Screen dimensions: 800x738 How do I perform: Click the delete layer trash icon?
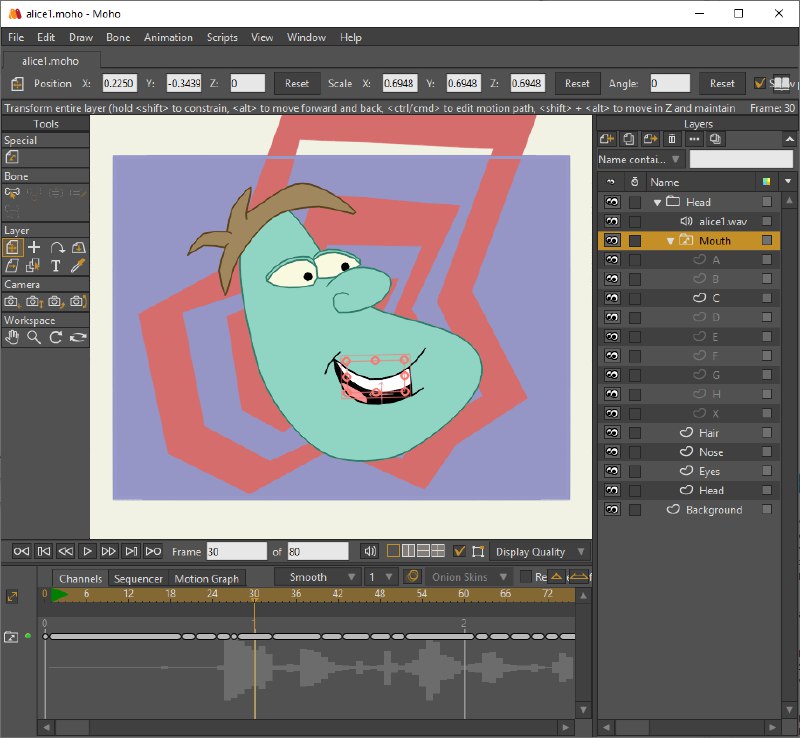pos(672,139)
